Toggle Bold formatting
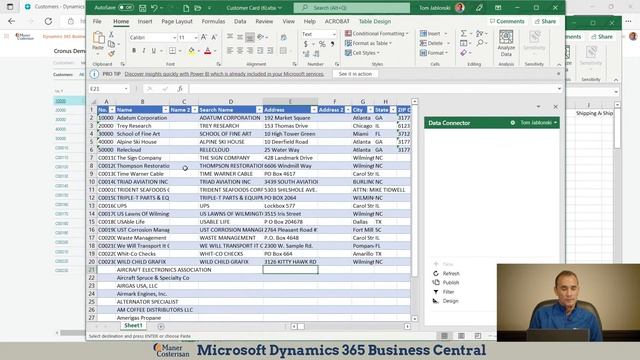The width and height of the screenshot is (640, 360). [134, 51]
